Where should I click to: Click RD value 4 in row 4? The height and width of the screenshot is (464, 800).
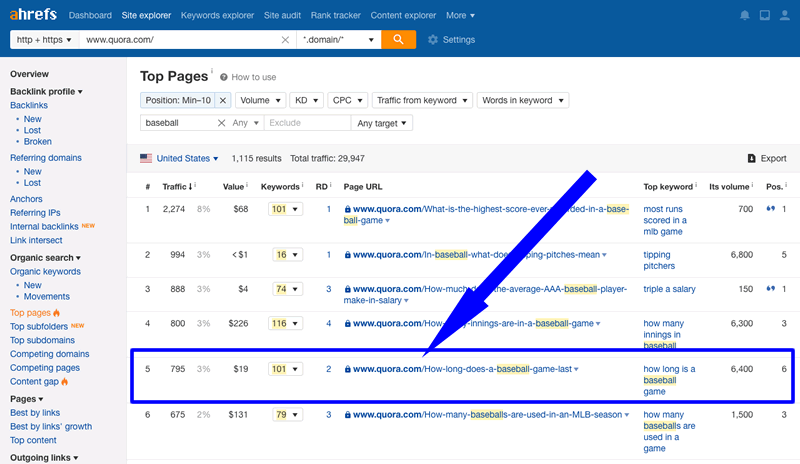click(329, 323)
